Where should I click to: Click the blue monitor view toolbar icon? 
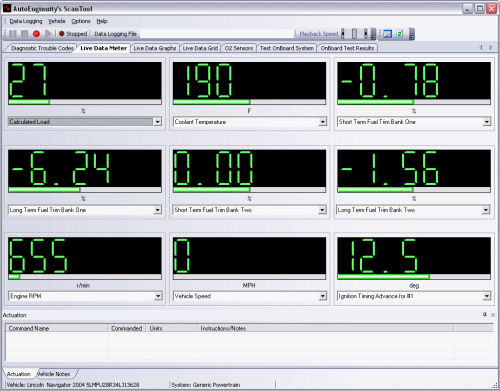click(387, 34)
